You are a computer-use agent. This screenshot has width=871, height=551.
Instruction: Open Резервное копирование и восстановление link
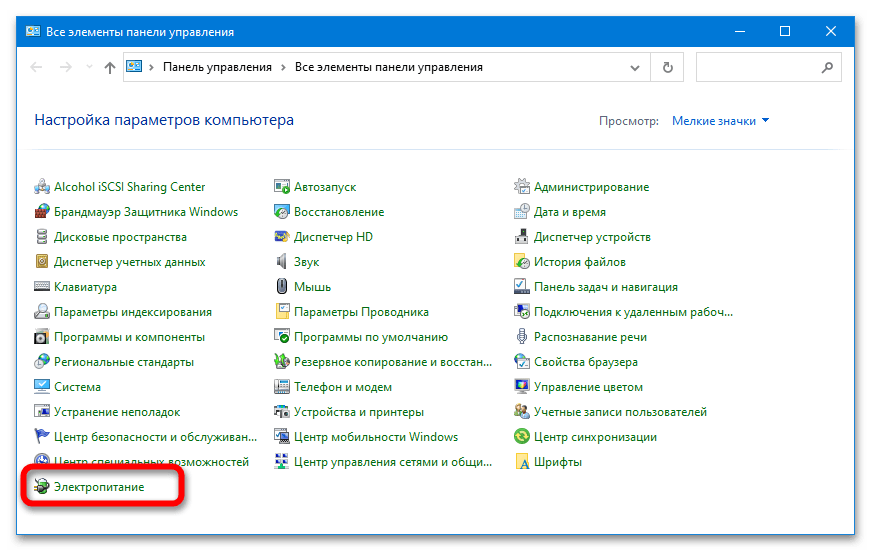click(393, 362)
